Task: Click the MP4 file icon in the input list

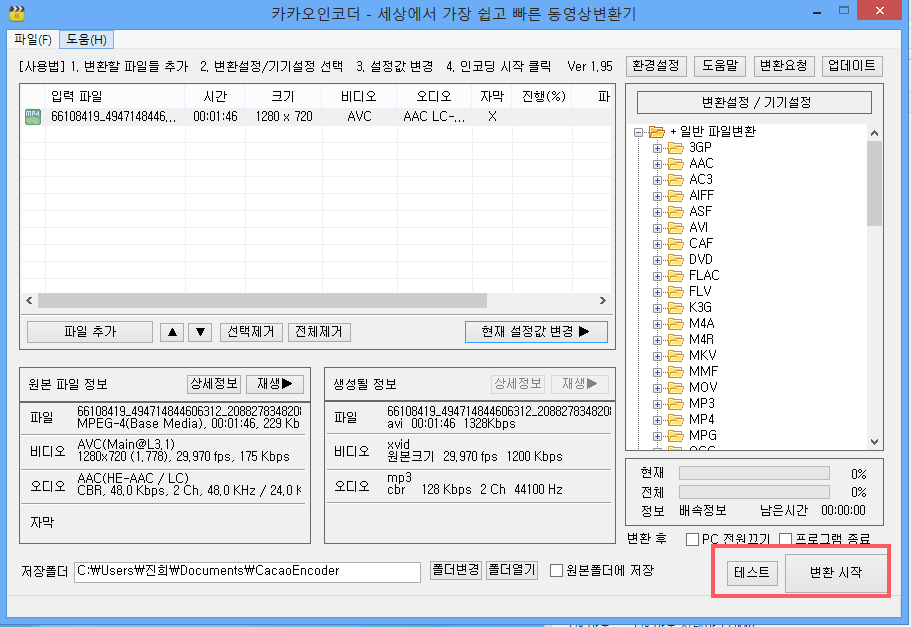Action: tap(33, 117)
